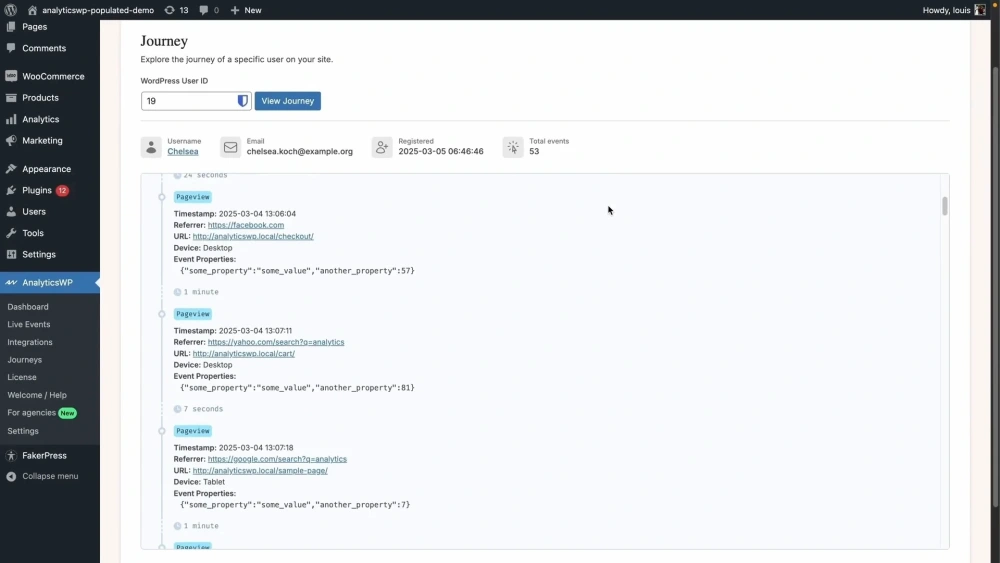Click the View Journey button
Screen dimensions: 1000x563
pyautogui.click(x=288, y=101)
